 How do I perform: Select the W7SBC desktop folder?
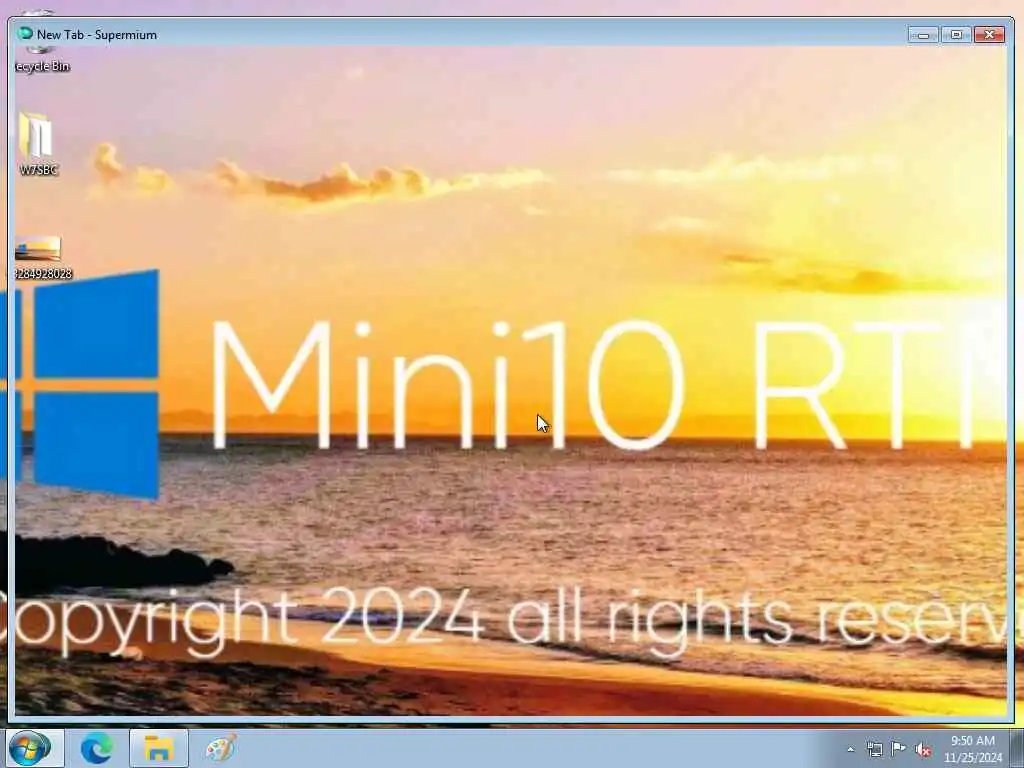tap(37, 144)
